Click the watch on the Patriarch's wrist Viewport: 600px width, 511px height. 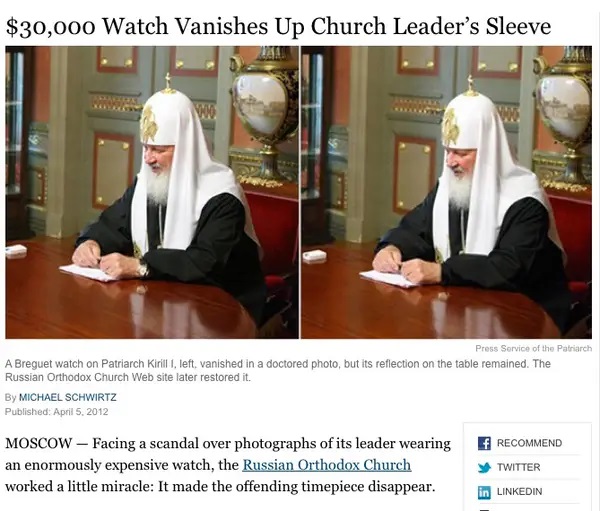143,268
